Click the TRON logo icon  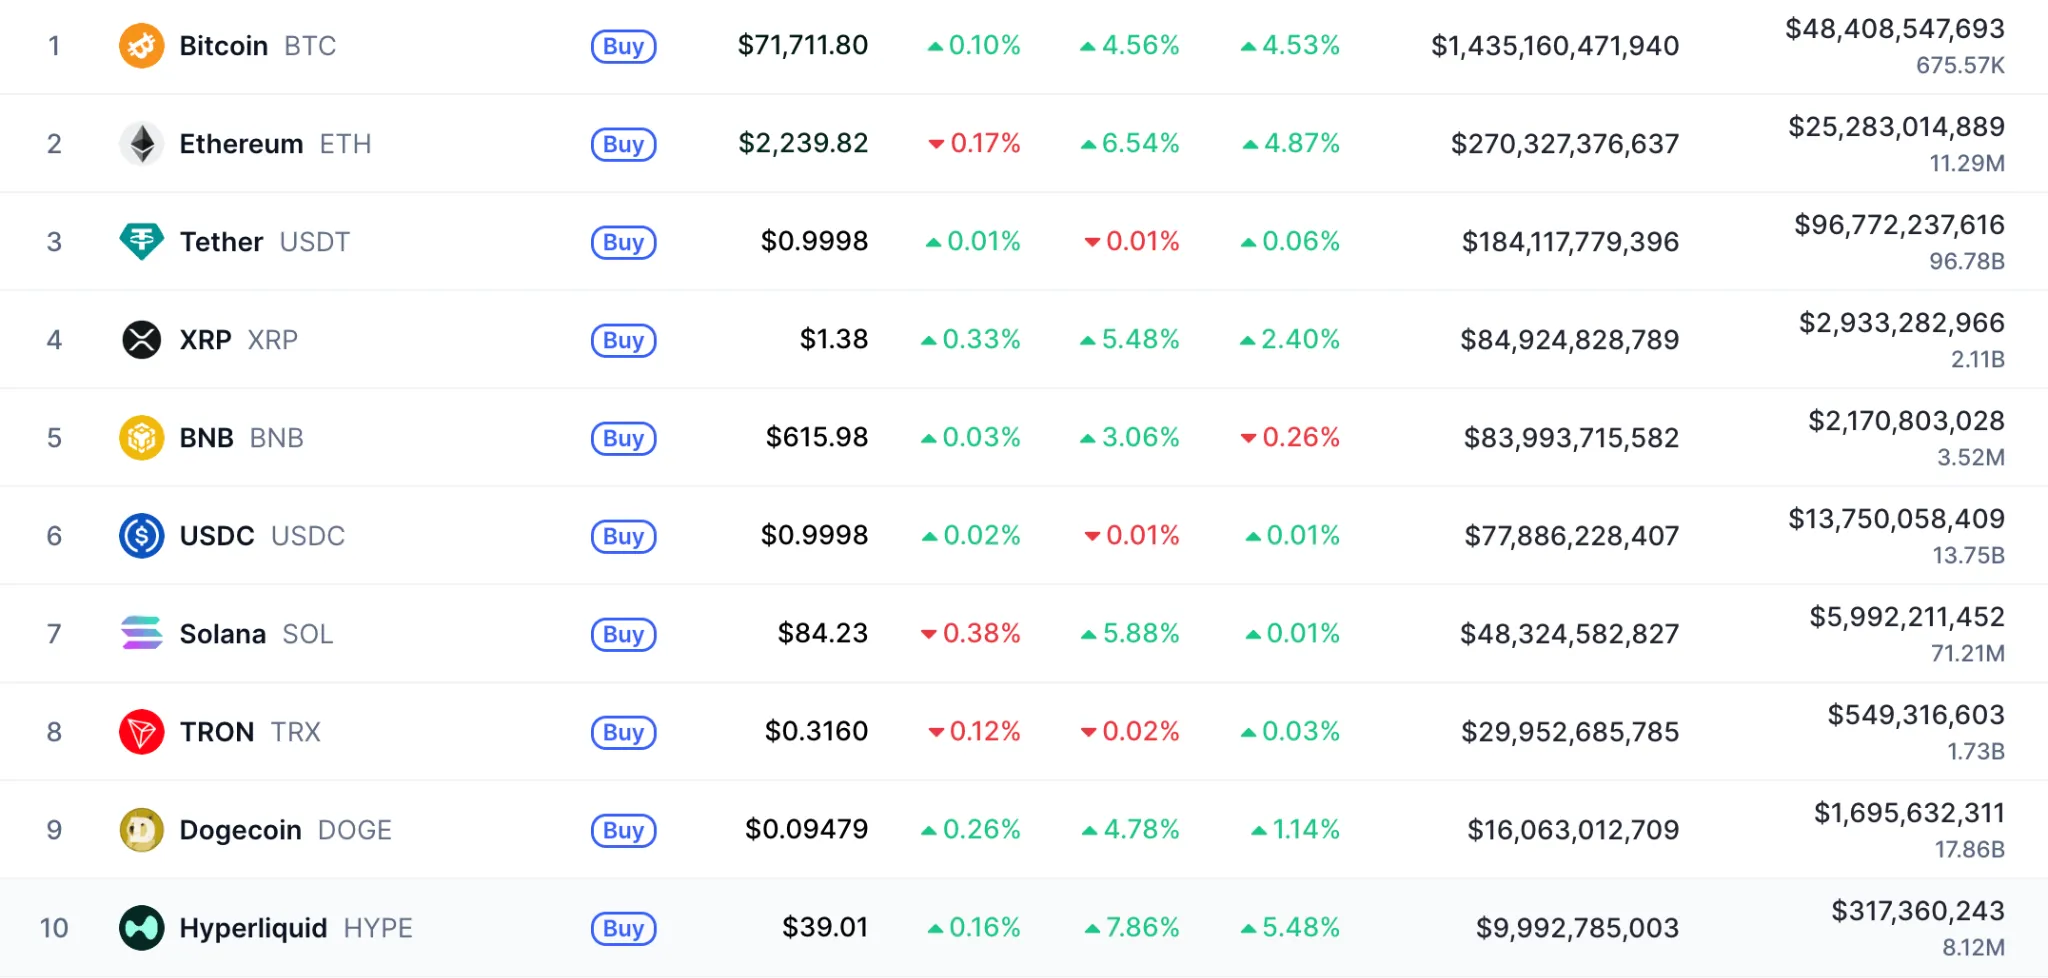point(141,732)
